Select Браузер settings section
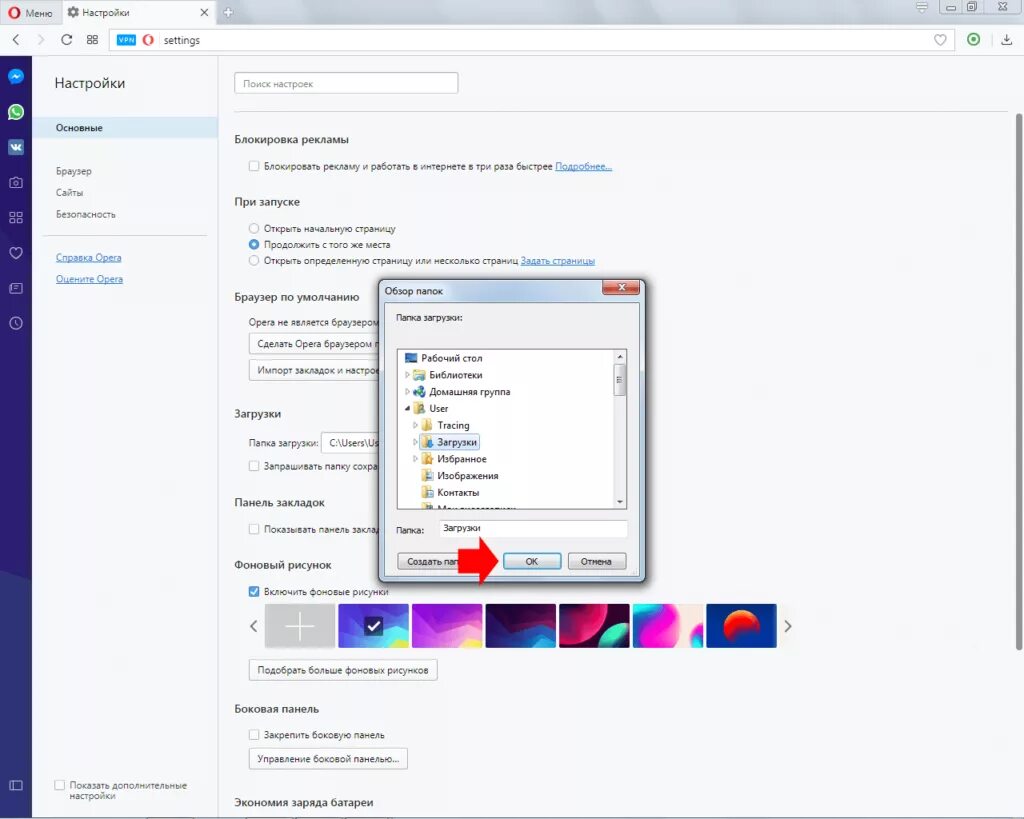The width and height of the screenshot is (1024, 819). tap(74, 171)
